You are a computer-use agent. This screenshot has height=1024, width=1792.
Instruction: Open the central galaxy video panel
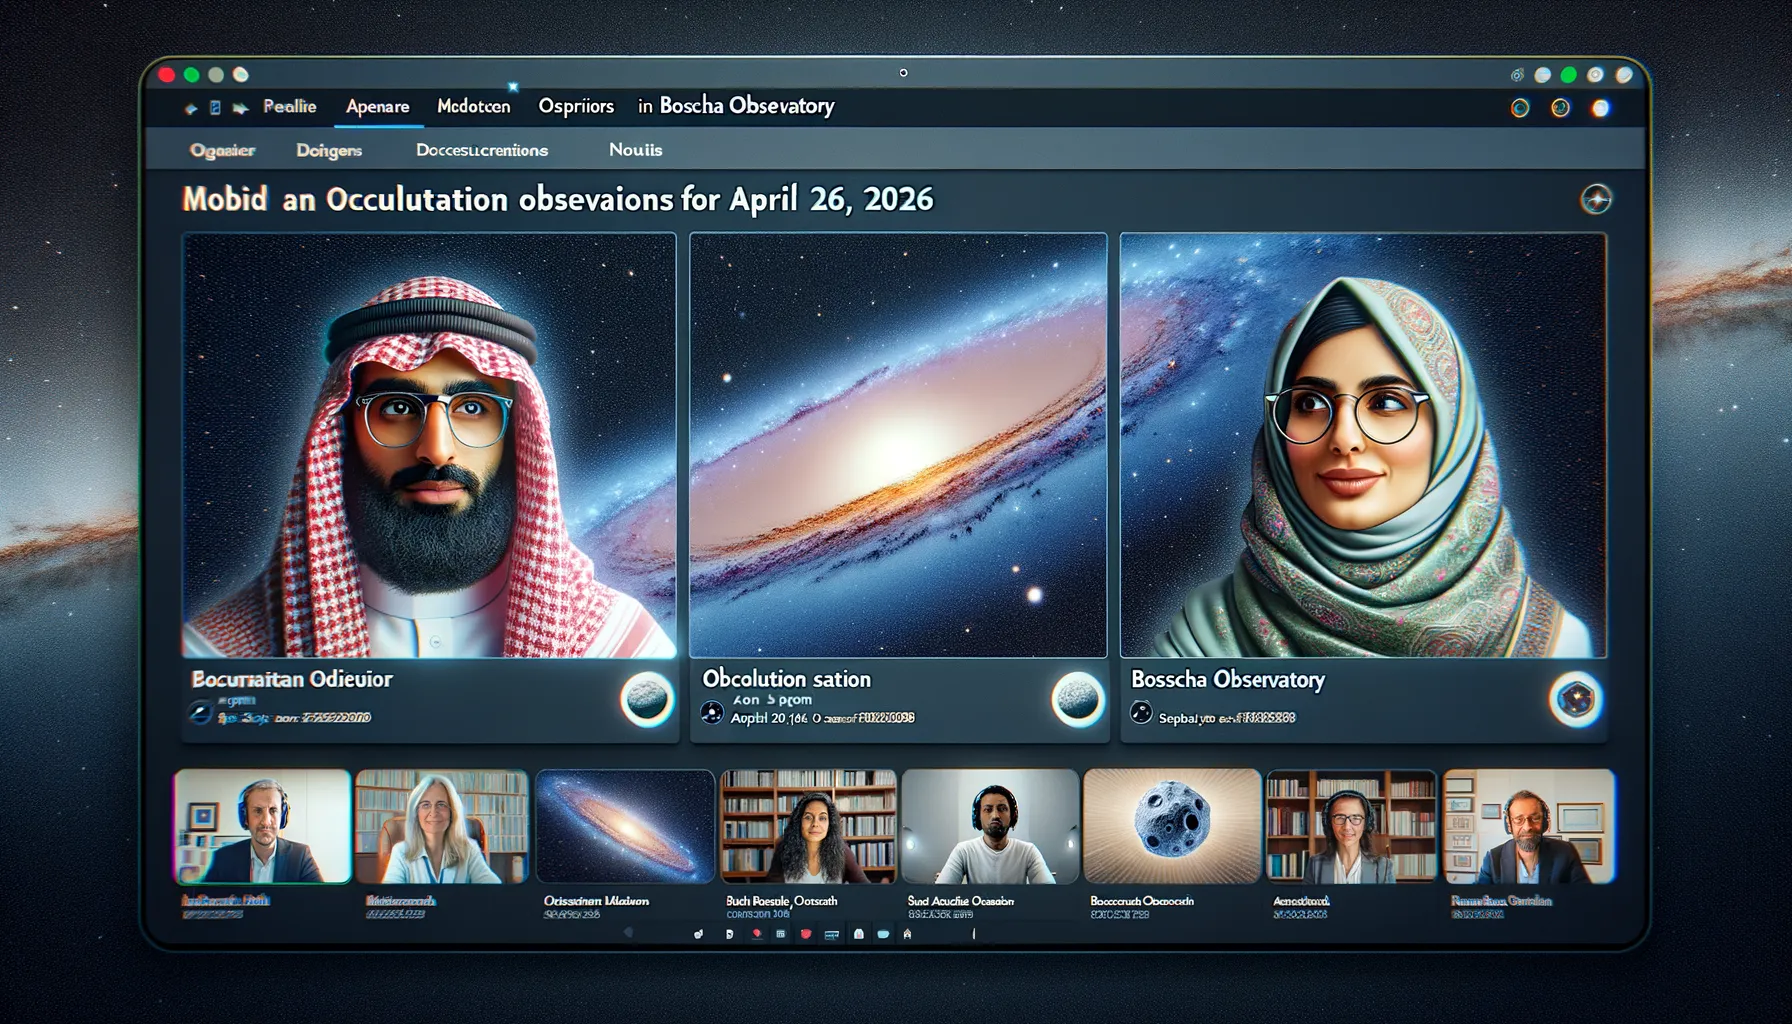(x=898, y=445)
